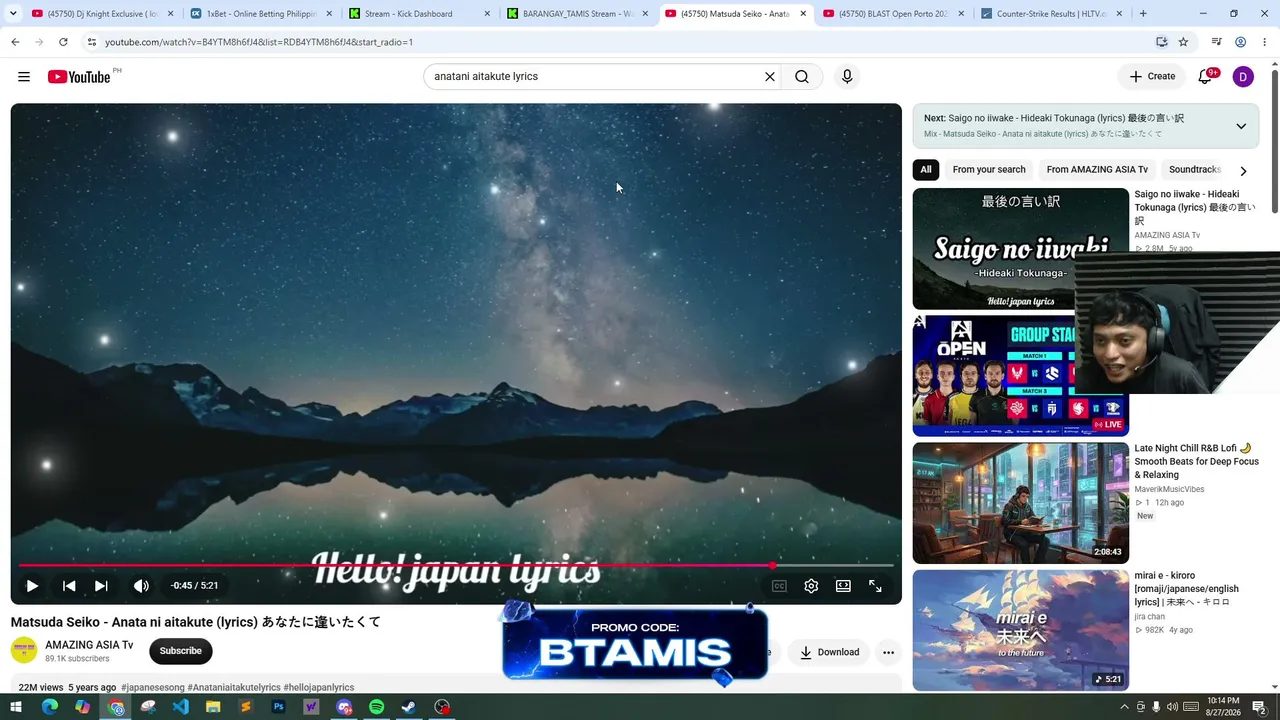This screenshot has height=720, width=1280.
Task: Open the Late Night Chill R&B Lofi title
Action: coord(1197,462)
